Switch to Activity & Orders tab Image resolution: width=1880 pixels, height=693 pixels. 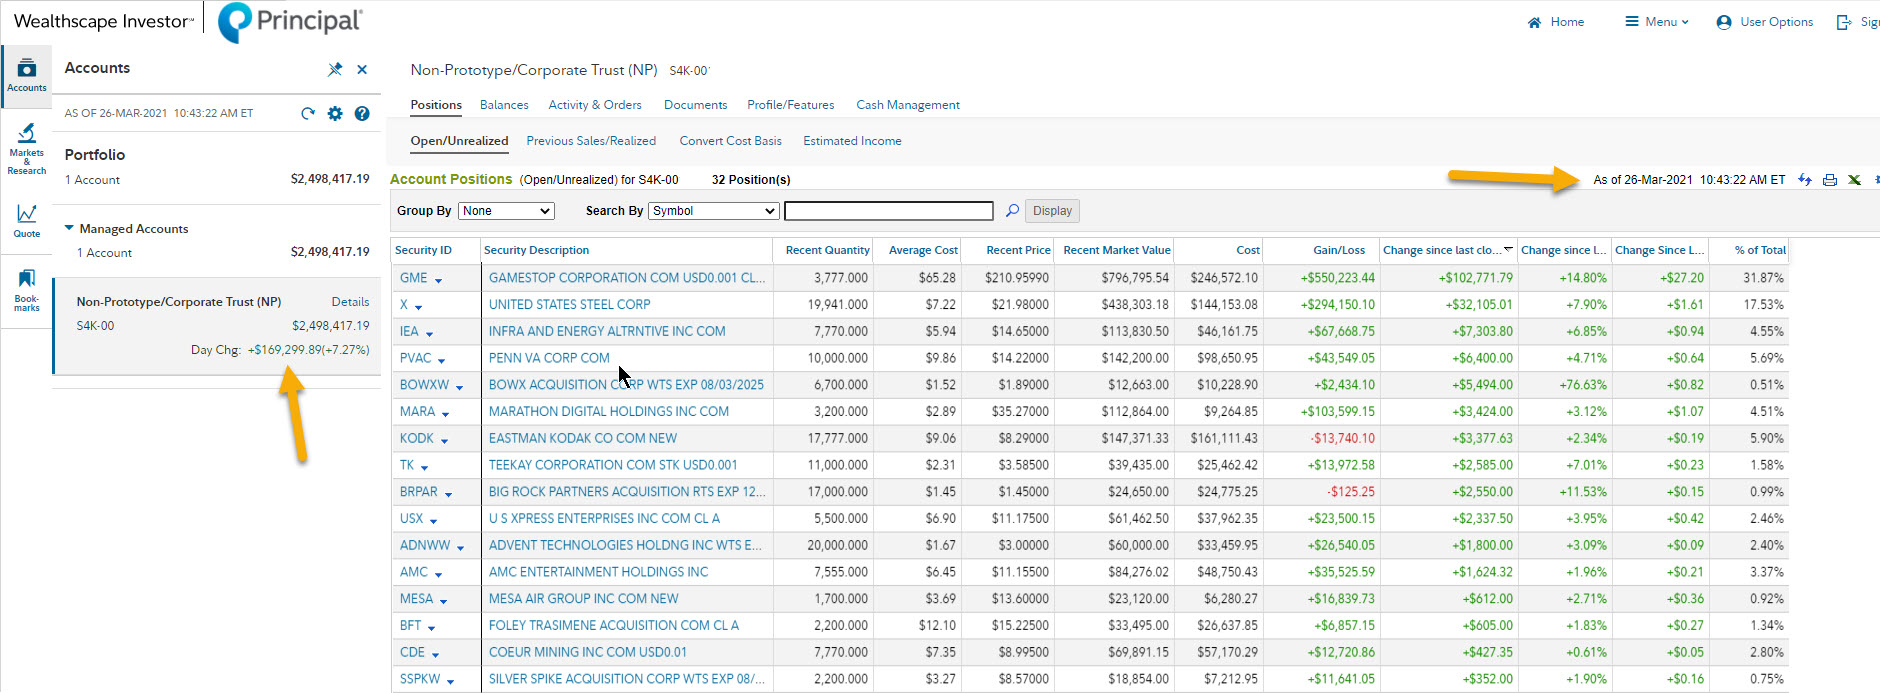pos(595,105)
